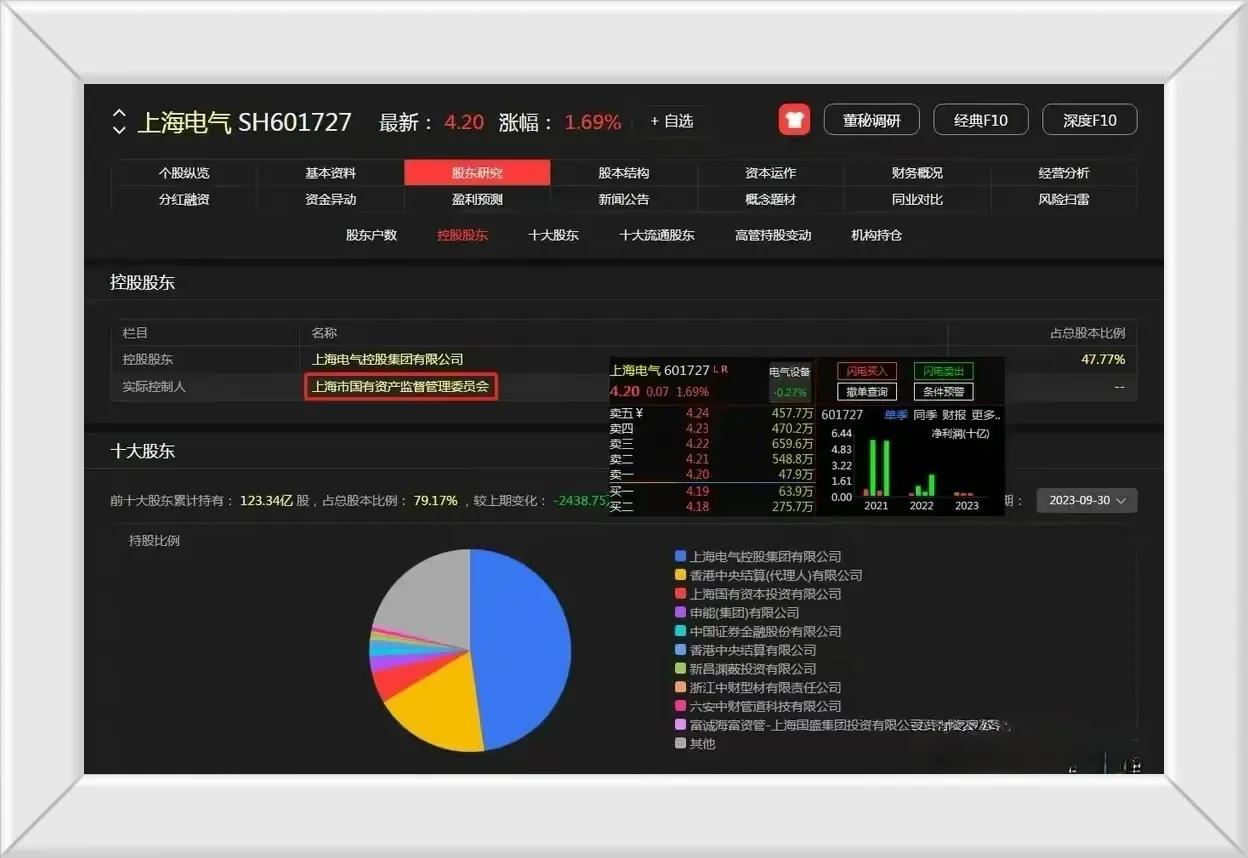The width and height of the screenshot is (1248, 858).
Task: Click the 闪电卖出 button in quote popup
Action: pyautogui.click(x=943, y=371)
